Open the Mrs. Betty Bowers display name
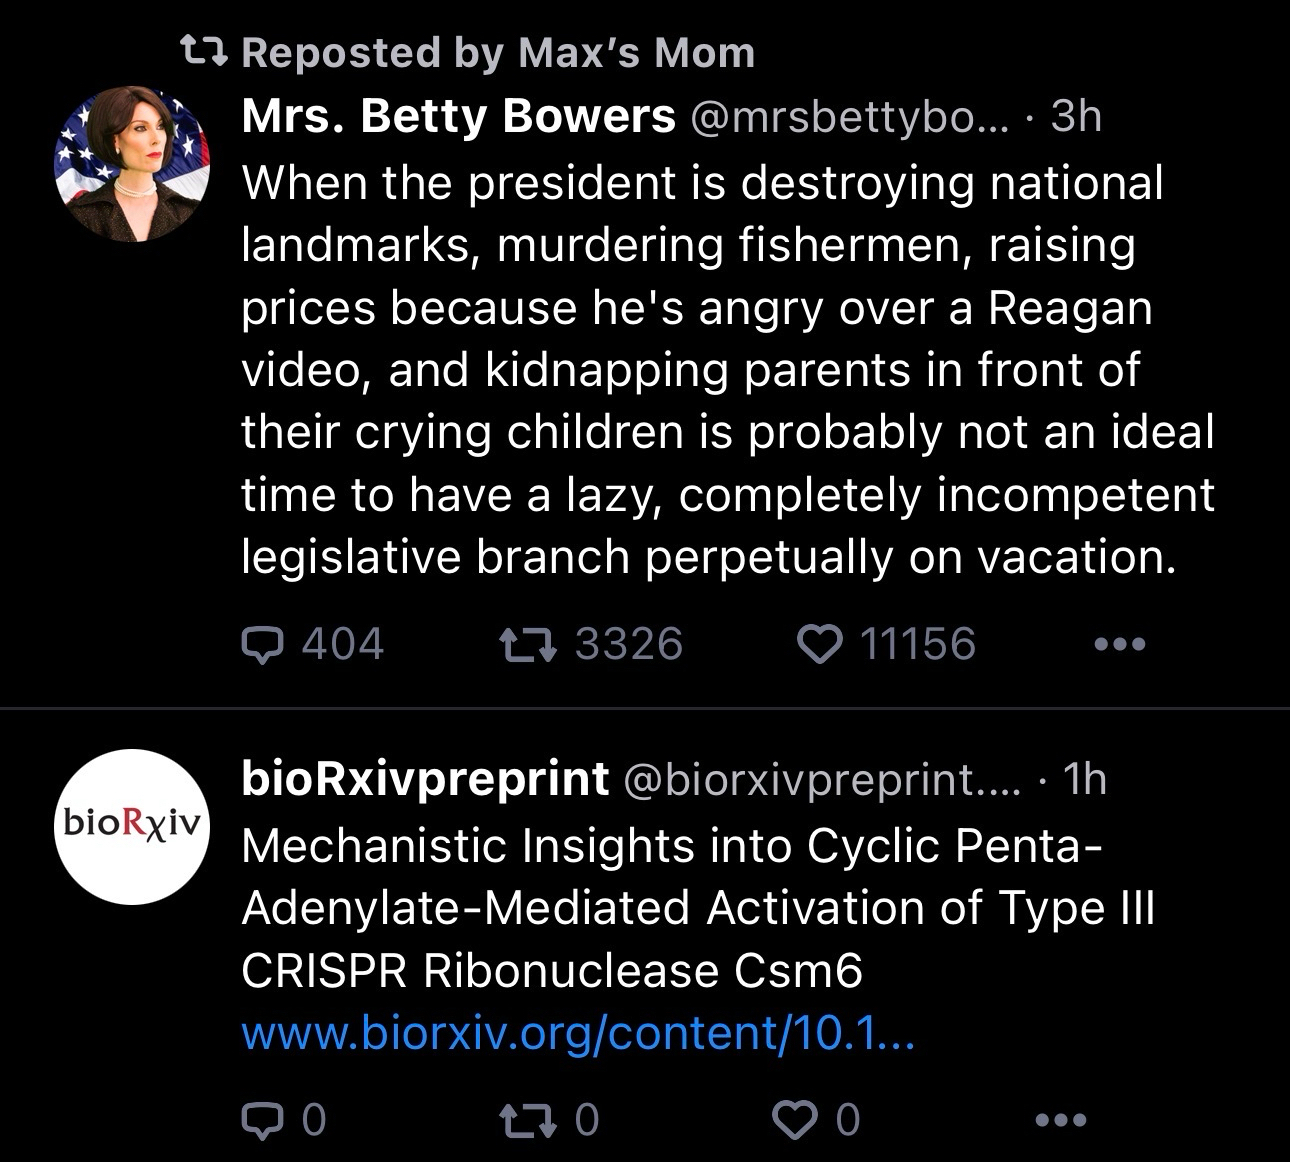The image size is (1290, 1162). (x=458, y=117)
